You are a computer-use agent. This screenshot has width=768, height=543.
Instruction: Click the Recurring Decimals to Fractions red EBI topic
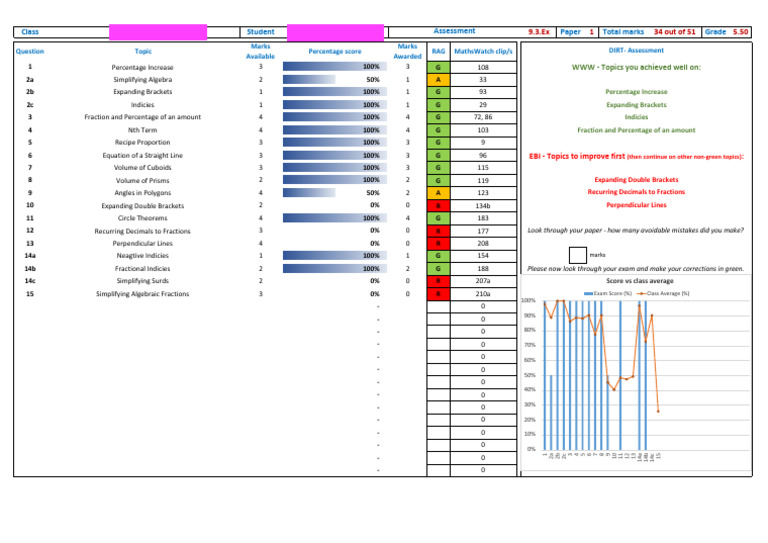pyautogui.click(x=636, y=192)
